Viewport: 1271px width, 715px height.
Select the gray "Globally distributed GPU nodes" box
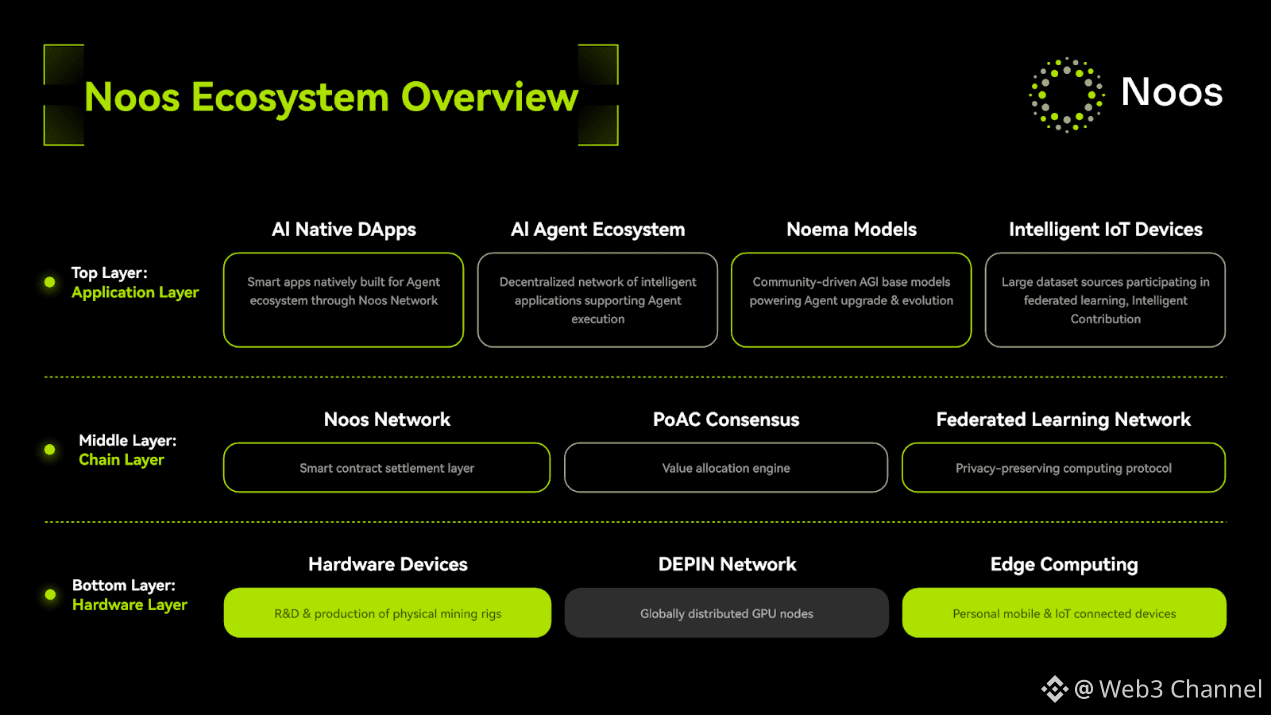click(x=726, y=613)
